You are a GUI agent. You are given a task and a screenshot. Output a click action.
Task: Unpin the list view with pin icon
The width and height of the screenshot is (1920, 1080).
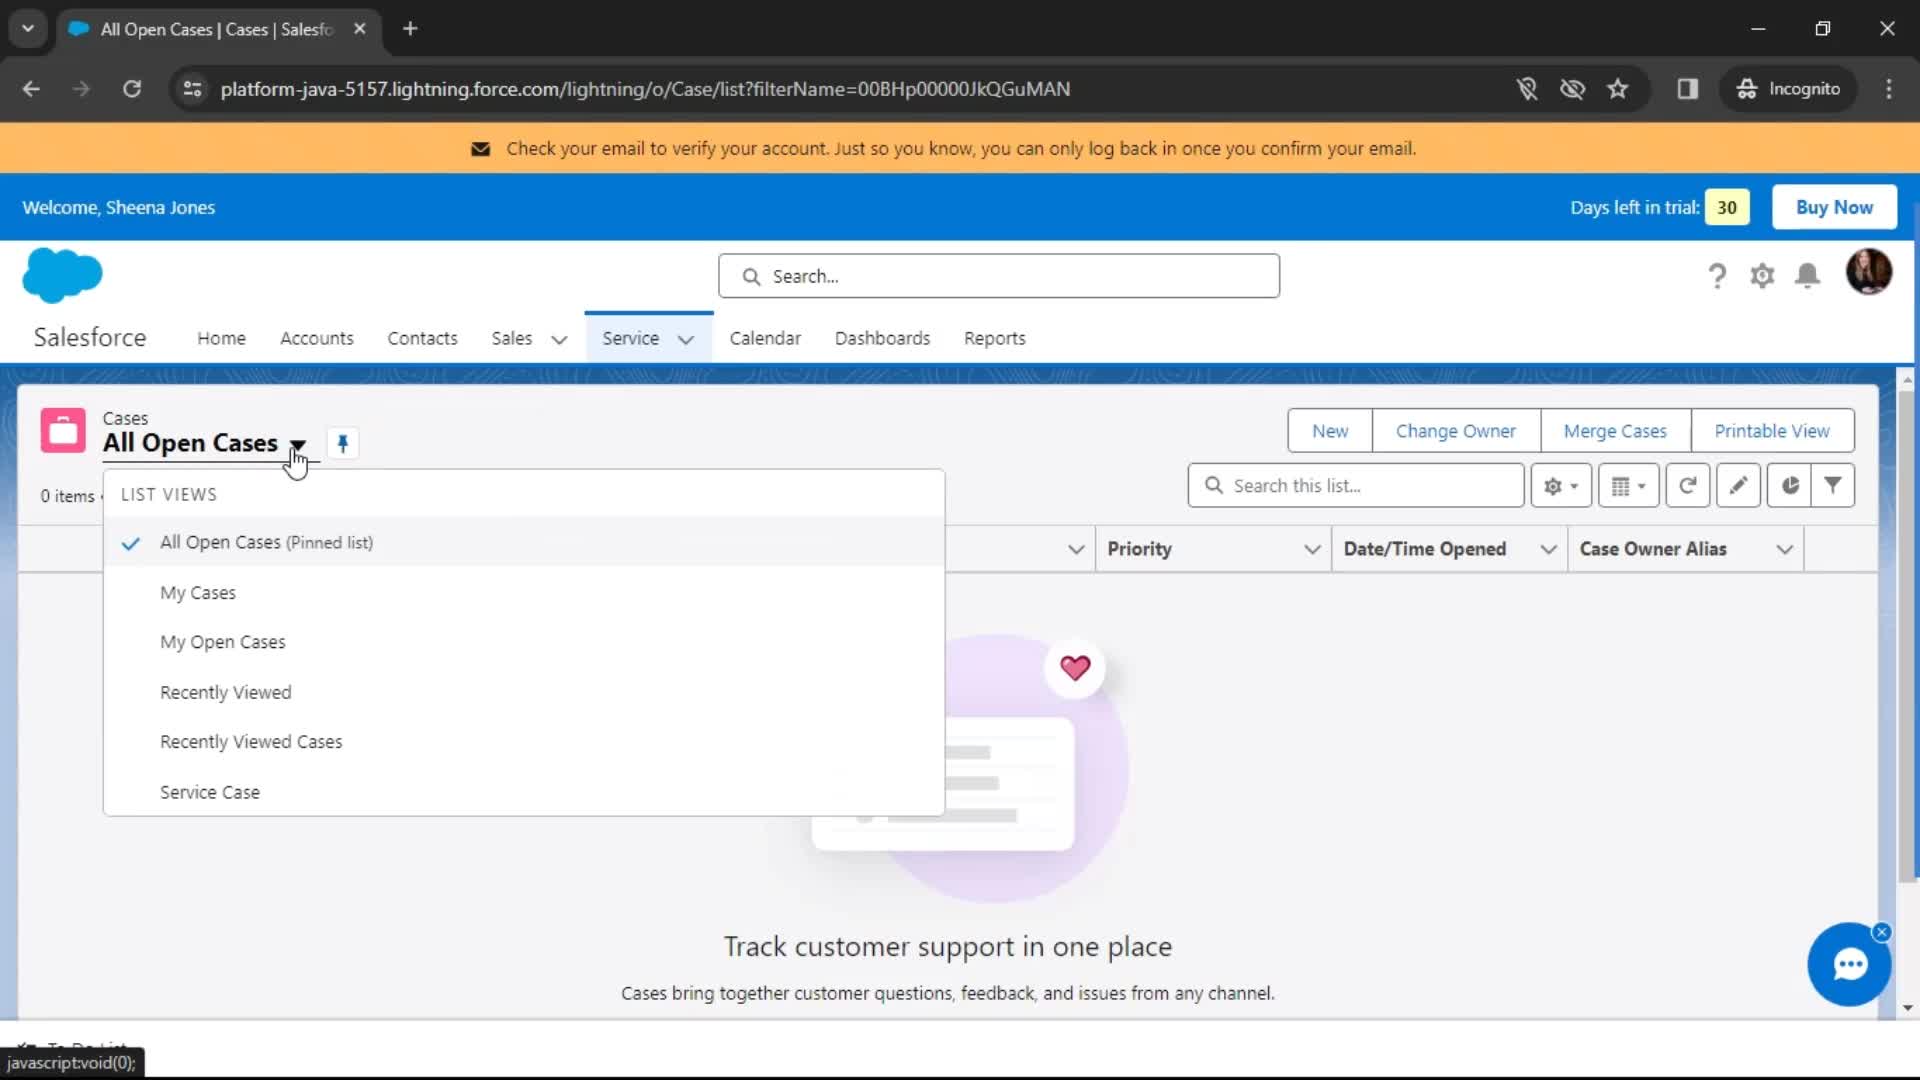pyautogui.click(x=343, y=443)
